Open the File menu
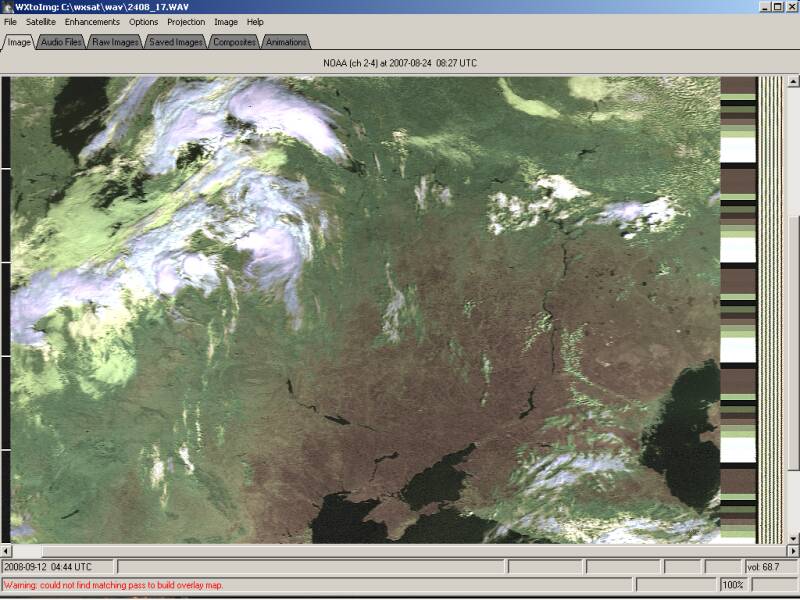Image resolution: width=800 pixels, height=600 pixels. (10, 22)
